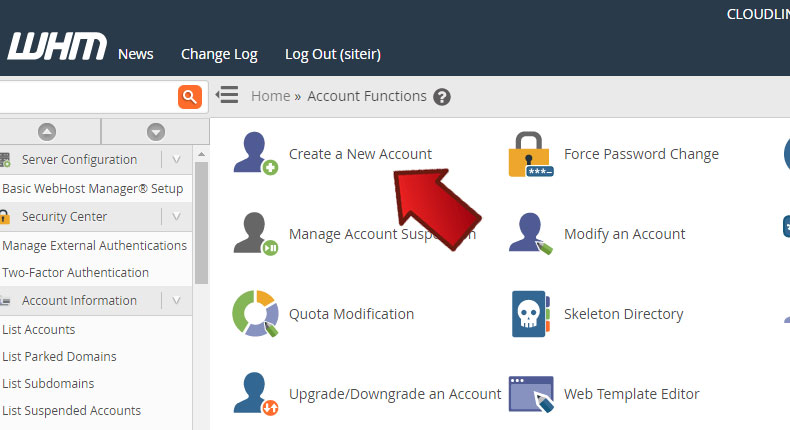Collapse the Account Information section
Image resolution: width=790 pixels, height=430 pixels.
click(x=176, y=301)
